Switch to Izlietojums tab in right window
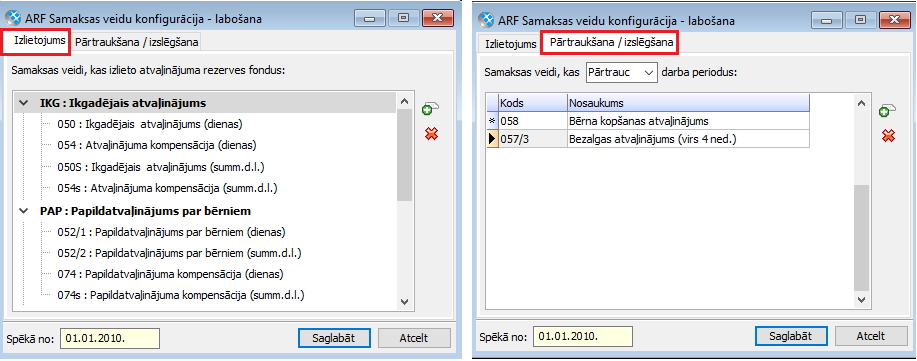 (511, 44)
